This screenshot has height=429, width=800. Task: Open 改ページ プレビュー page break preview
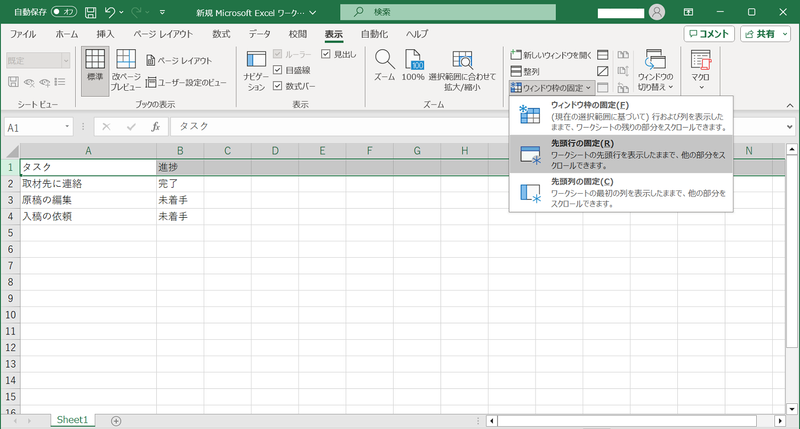(x=126, y=71)
